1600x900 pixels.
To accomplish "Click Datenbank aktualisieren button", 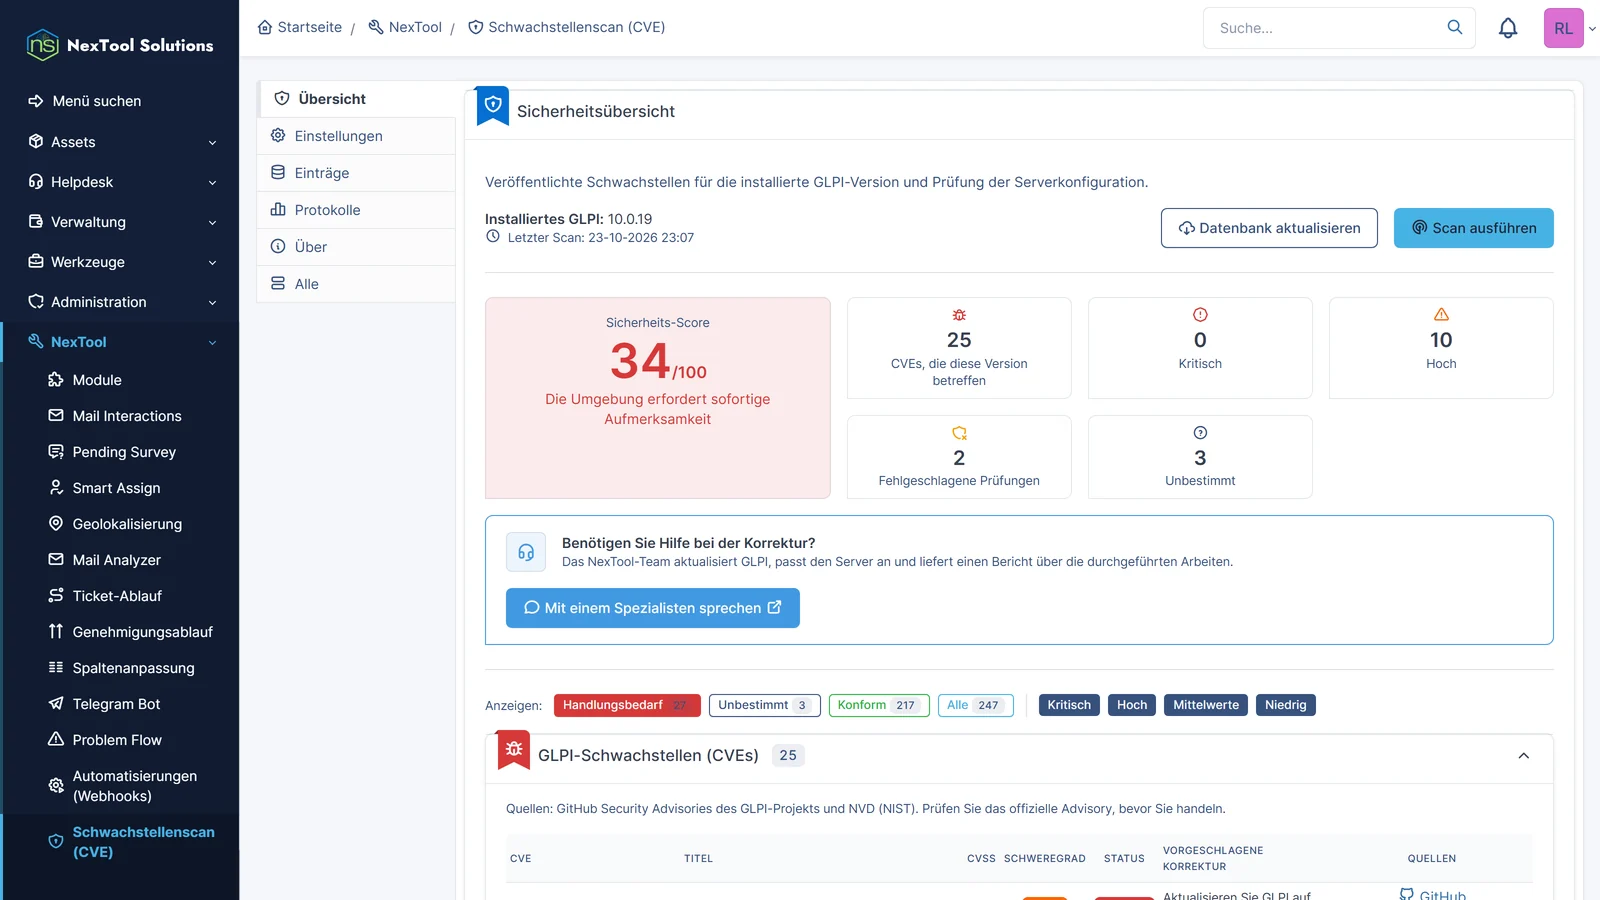I will point(1269,228).
